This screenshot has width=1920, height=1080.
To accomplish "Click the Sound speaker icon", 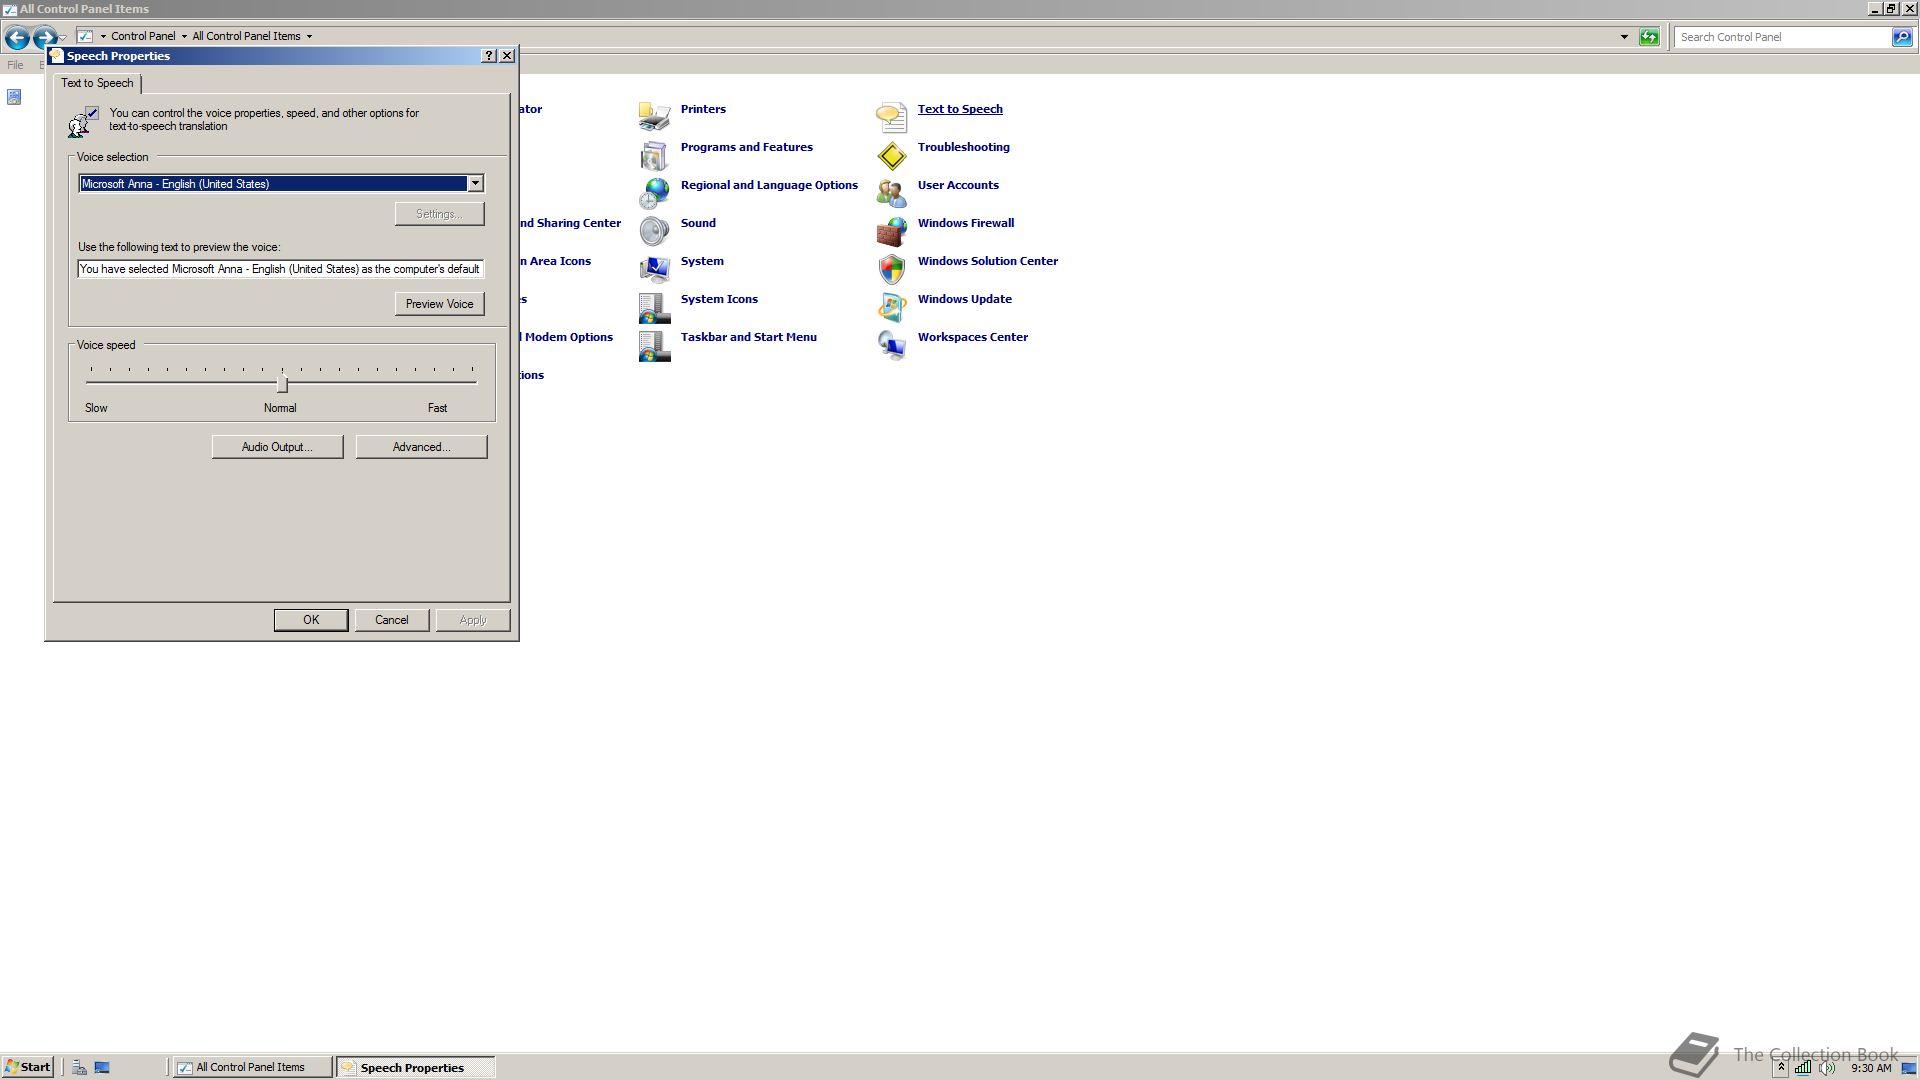I will pyautogui.click(x=654, y=231).
